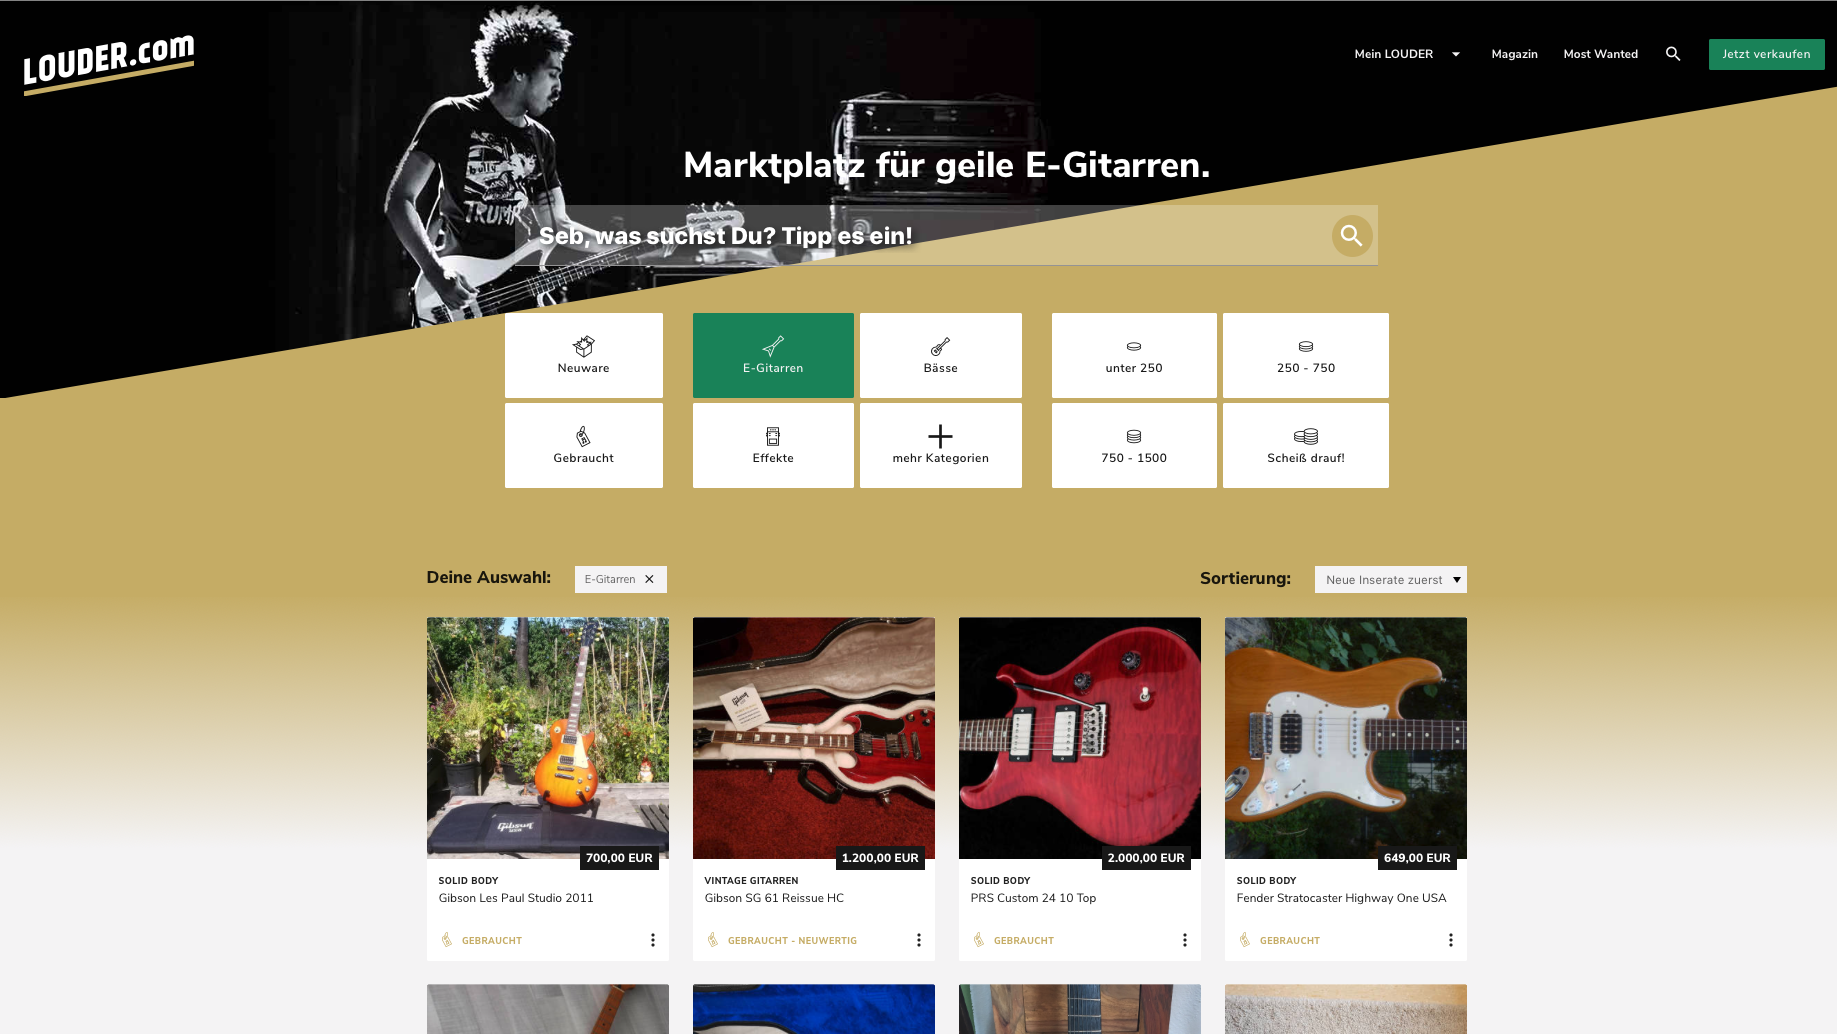The width and height of the screenshot is (1837, 1034).
Task: Filter by Gebraucht tag tile
Action: click(x=584, y=445)
